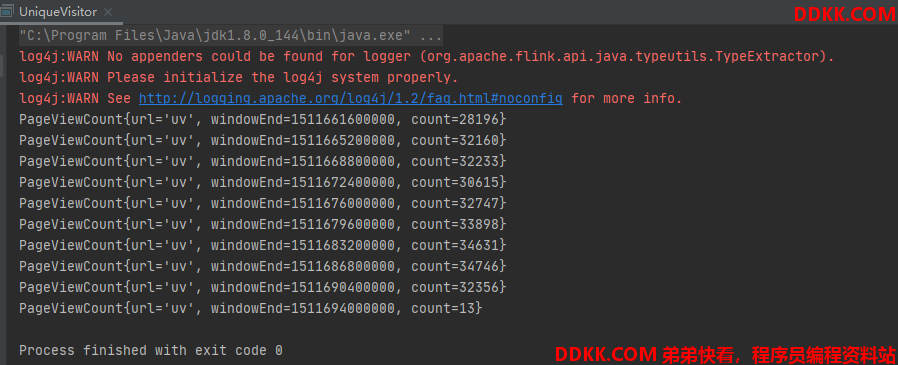Image resolution: width=898 pixels, height=365 pixels.
Task: Click the 'Please initialize the log4j system' warning
Action: 239,77
